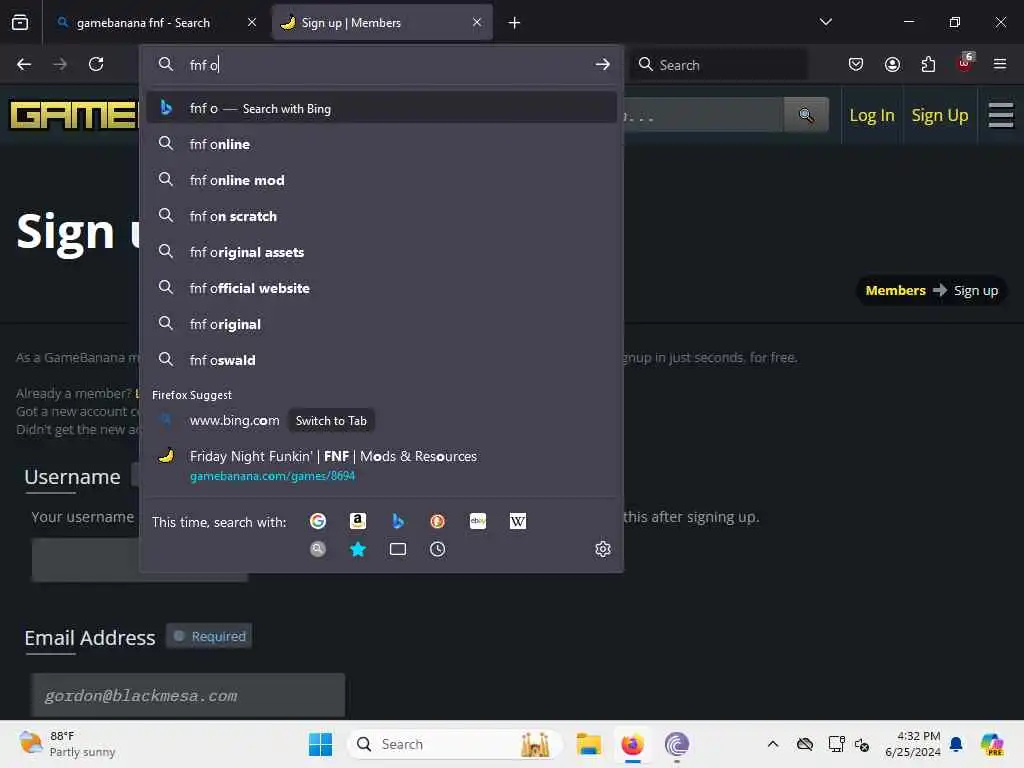
Task: Select 'fnf o — Search with Bing' suggestion
Action: coord(382,108)
